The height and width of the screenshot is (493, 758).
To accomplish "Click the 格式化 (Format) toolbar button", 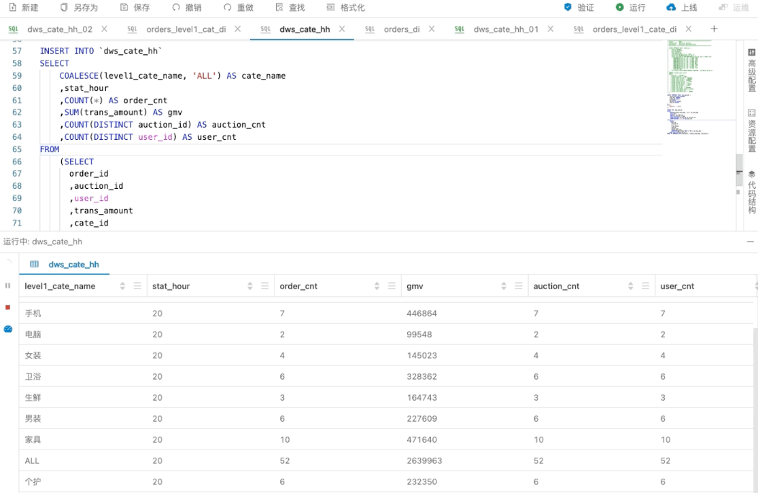I will coord(346,7).
